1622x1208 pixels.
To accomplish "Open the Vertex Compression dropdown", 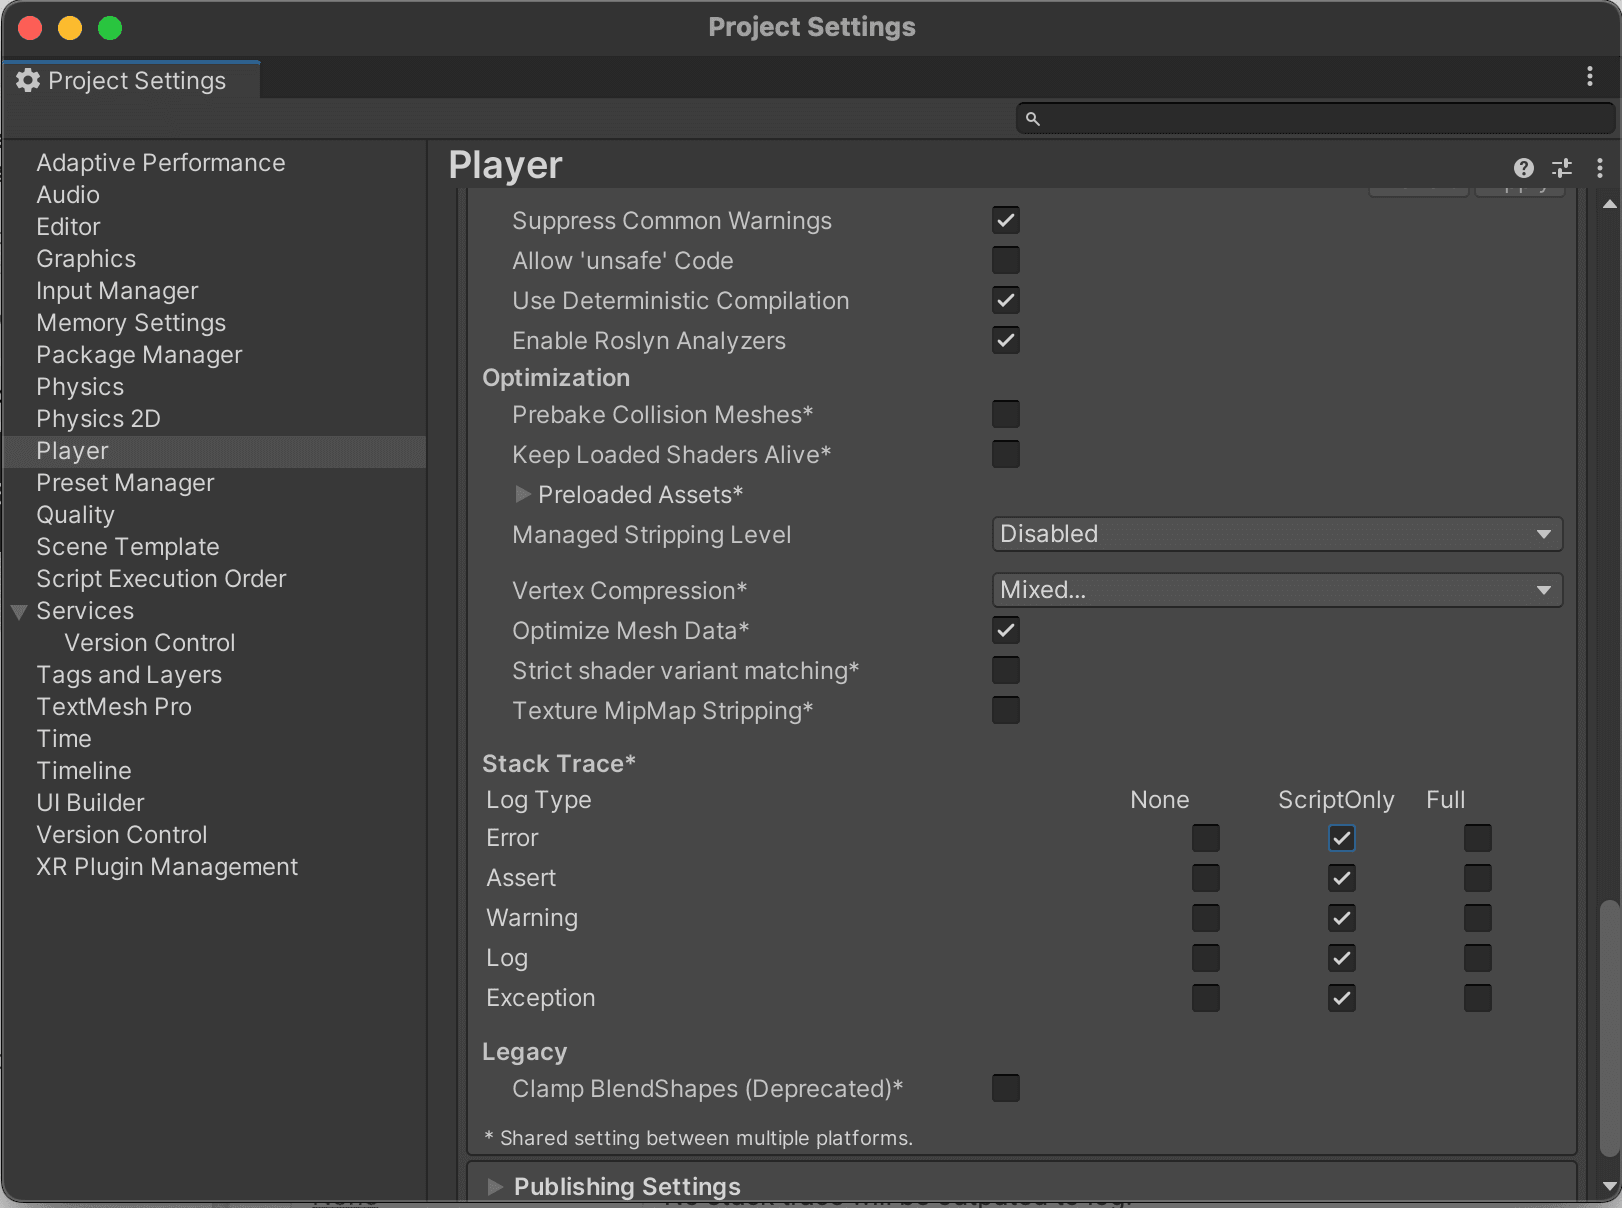I will 1276,590.
